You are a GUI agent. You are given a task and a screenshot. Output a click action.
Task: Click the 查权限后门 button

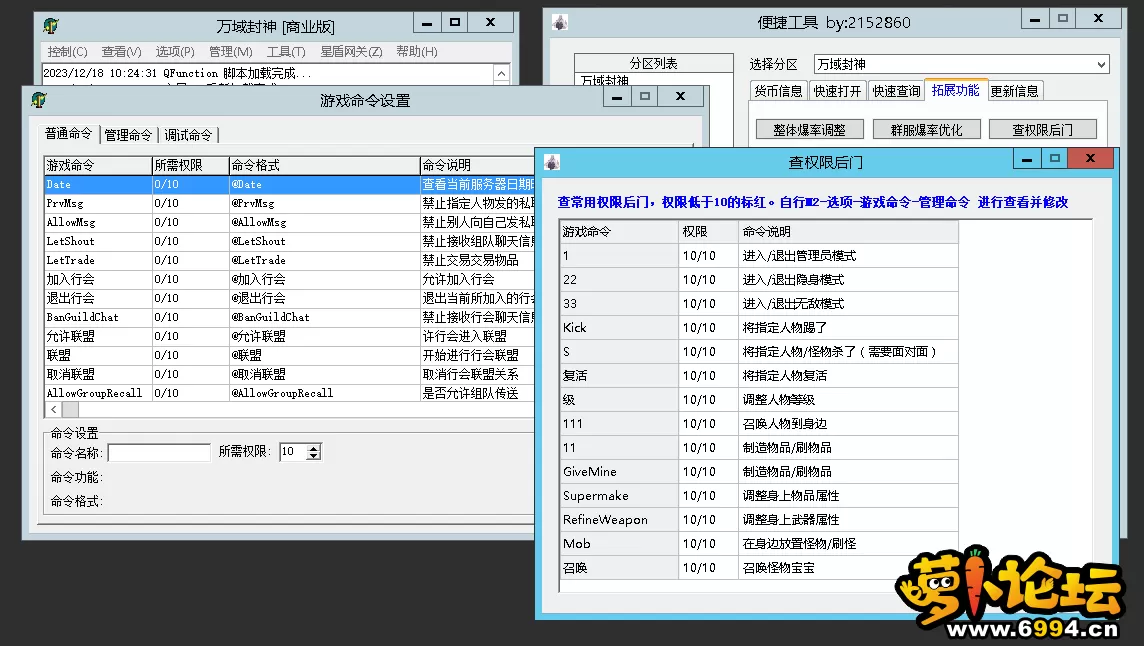click(x=1042, y=130)
